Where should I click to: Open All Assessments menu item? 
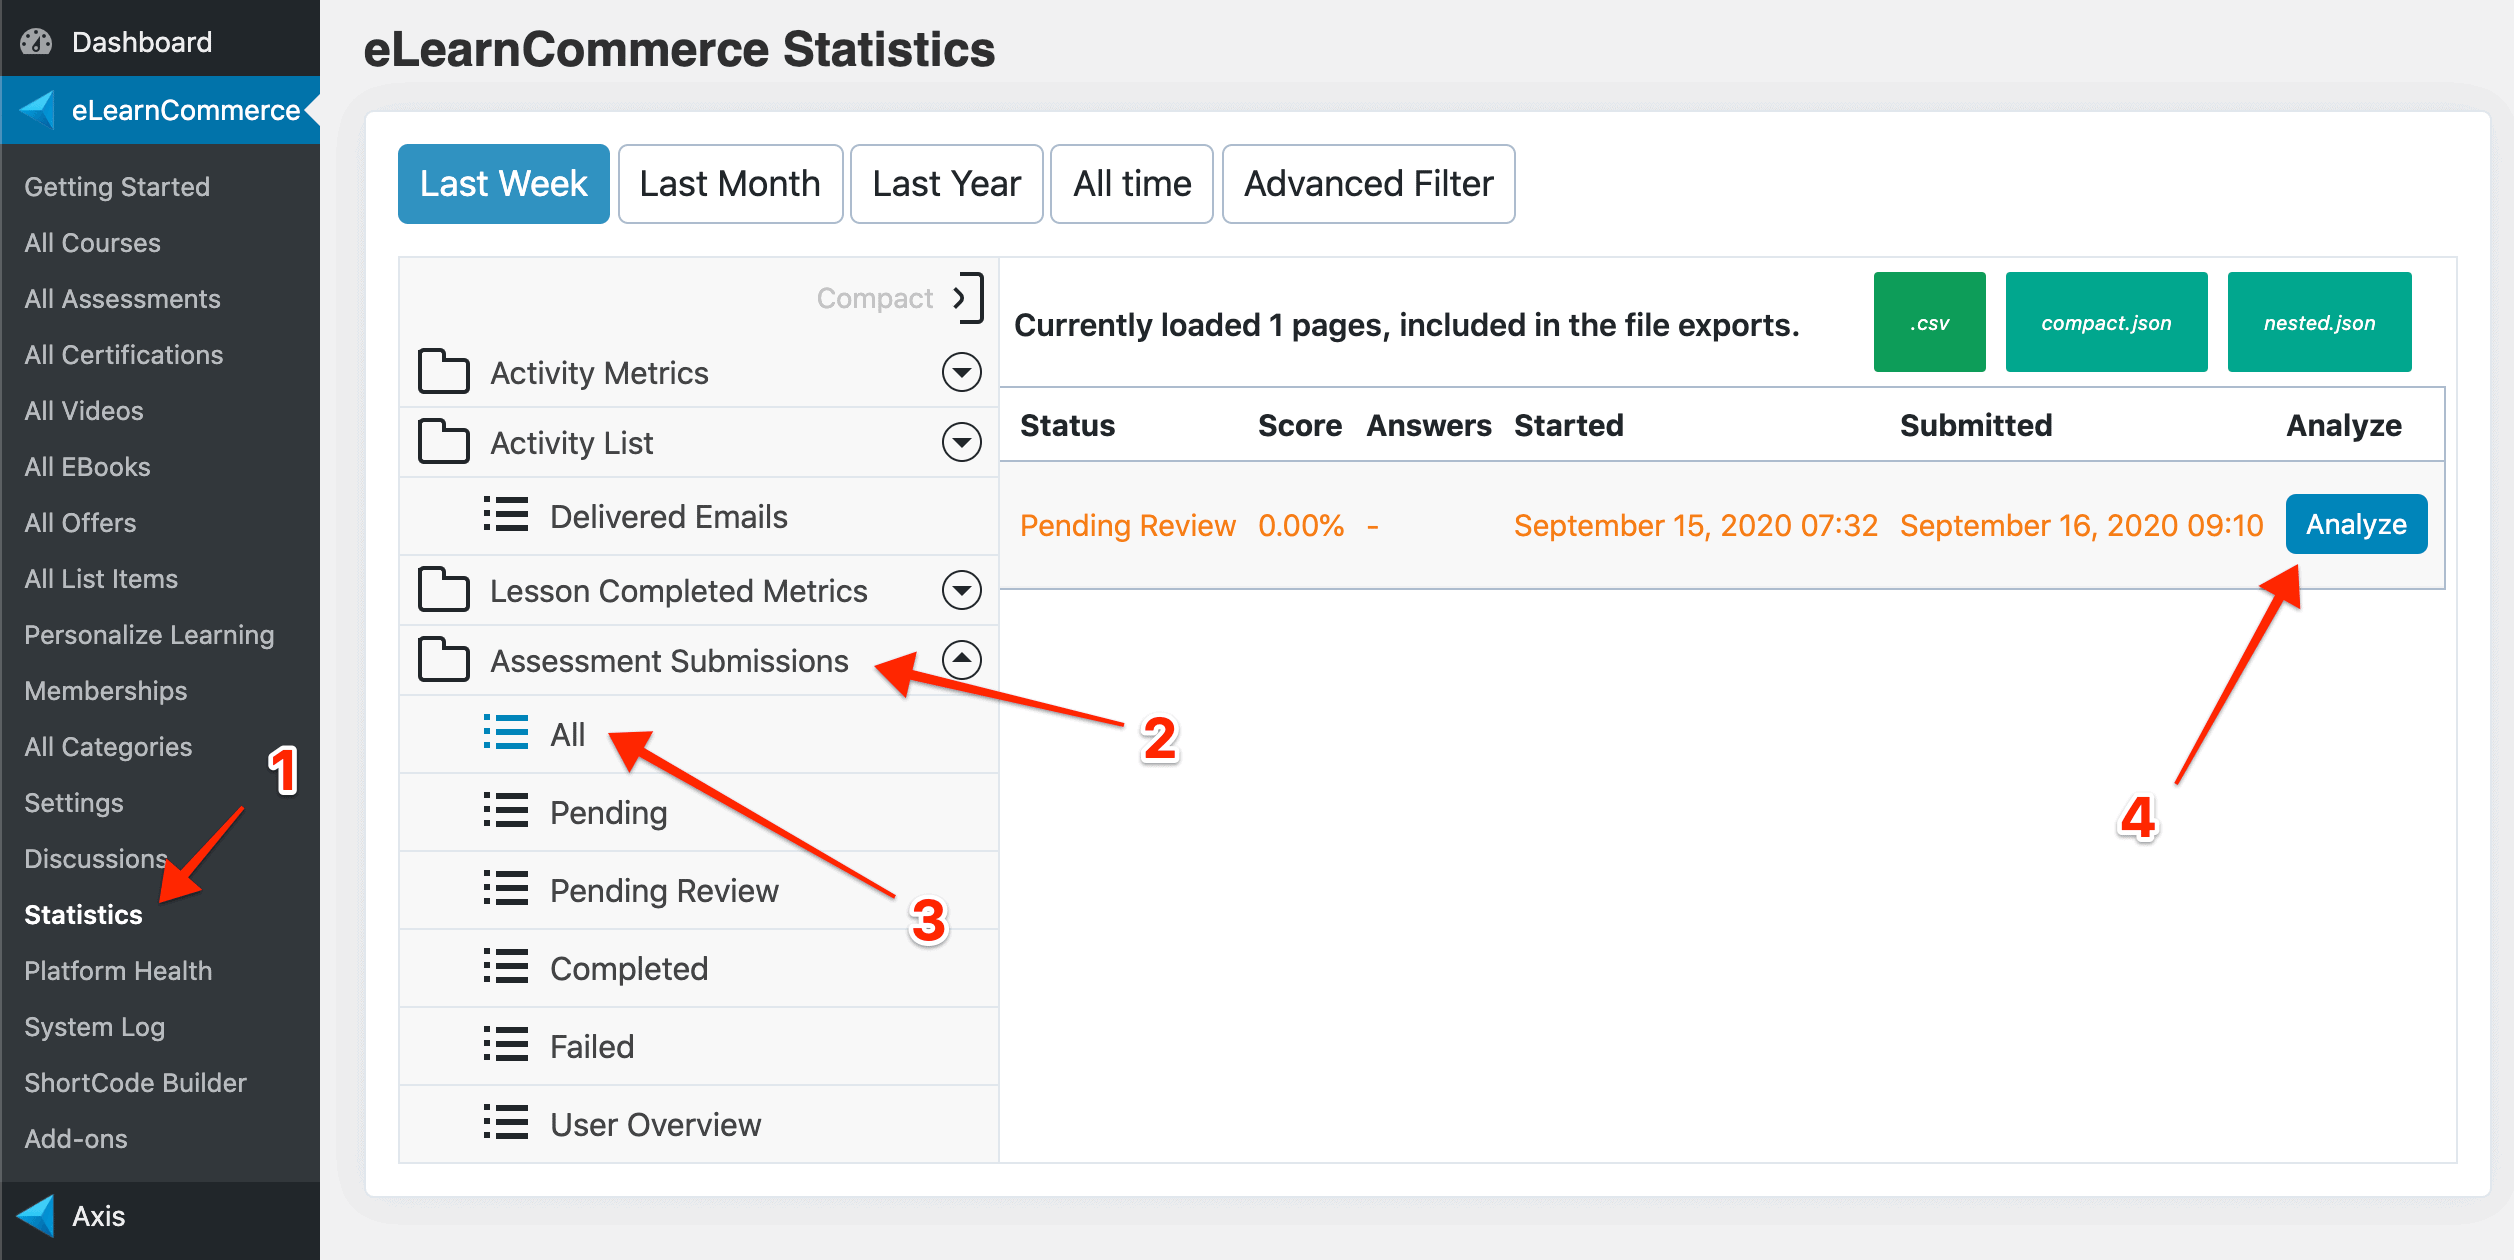122,299
